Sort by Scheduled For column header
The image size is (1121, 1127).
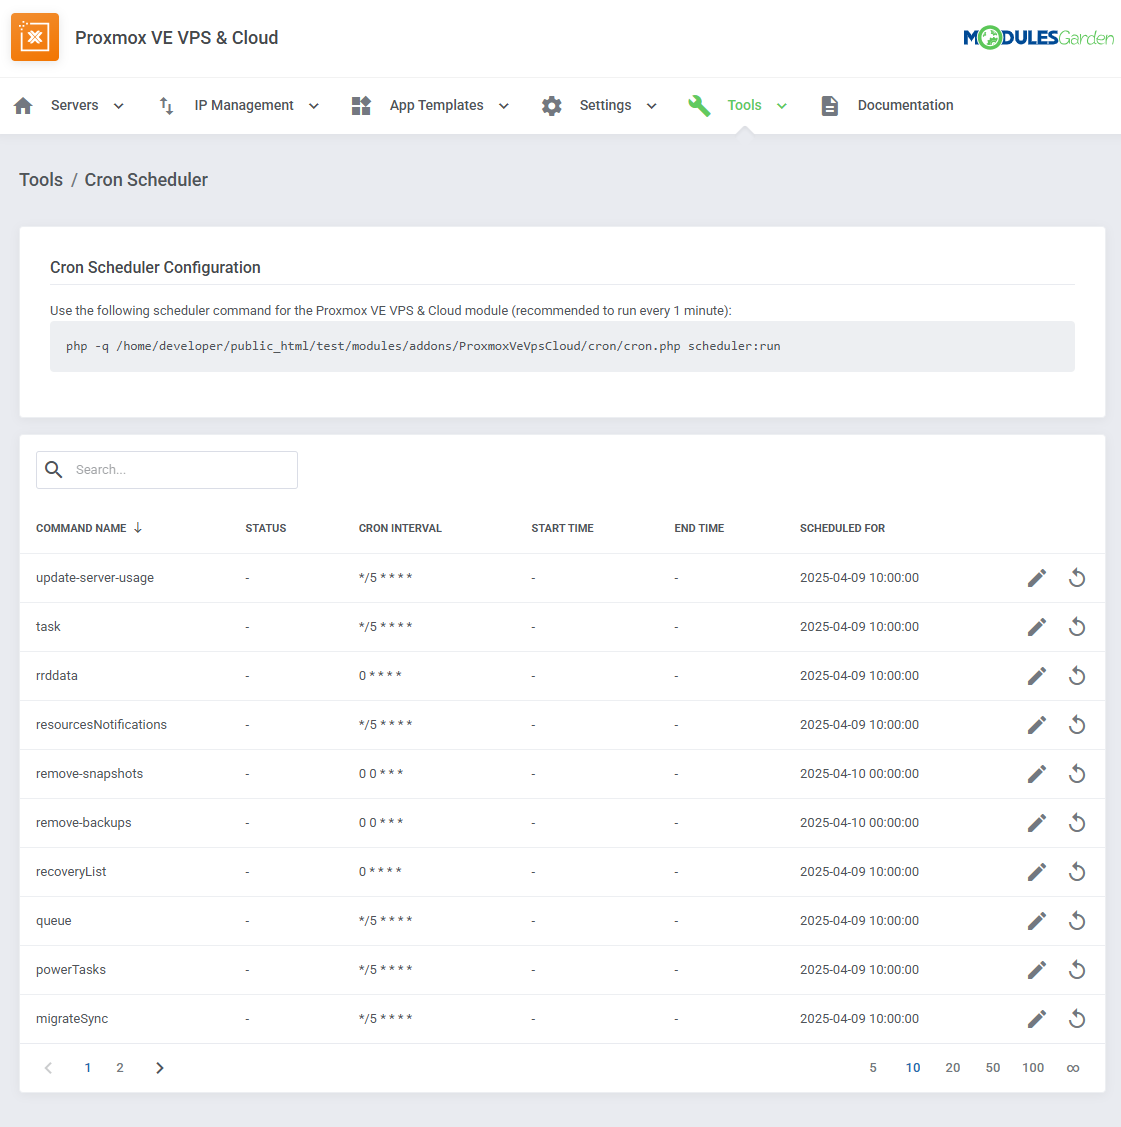(842, 528)
